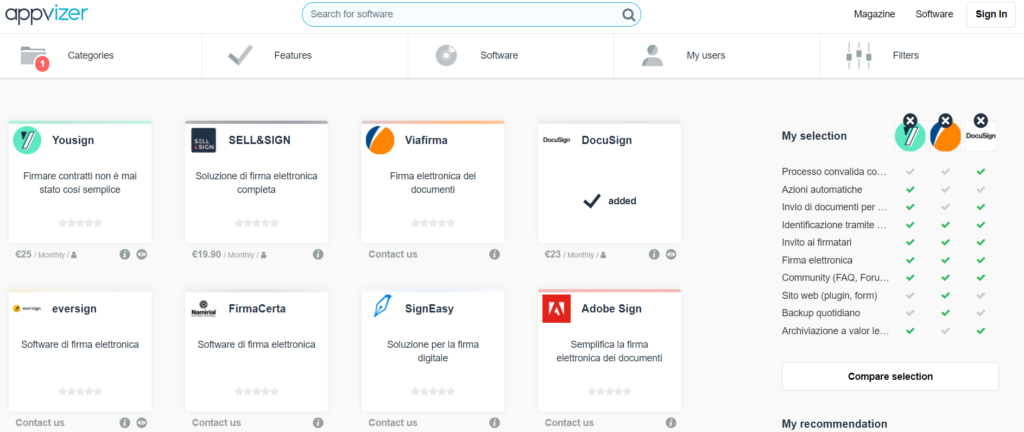Click the eye icon on eversign card
This screenshot has height=432, width=1024.
coord(142,423)
